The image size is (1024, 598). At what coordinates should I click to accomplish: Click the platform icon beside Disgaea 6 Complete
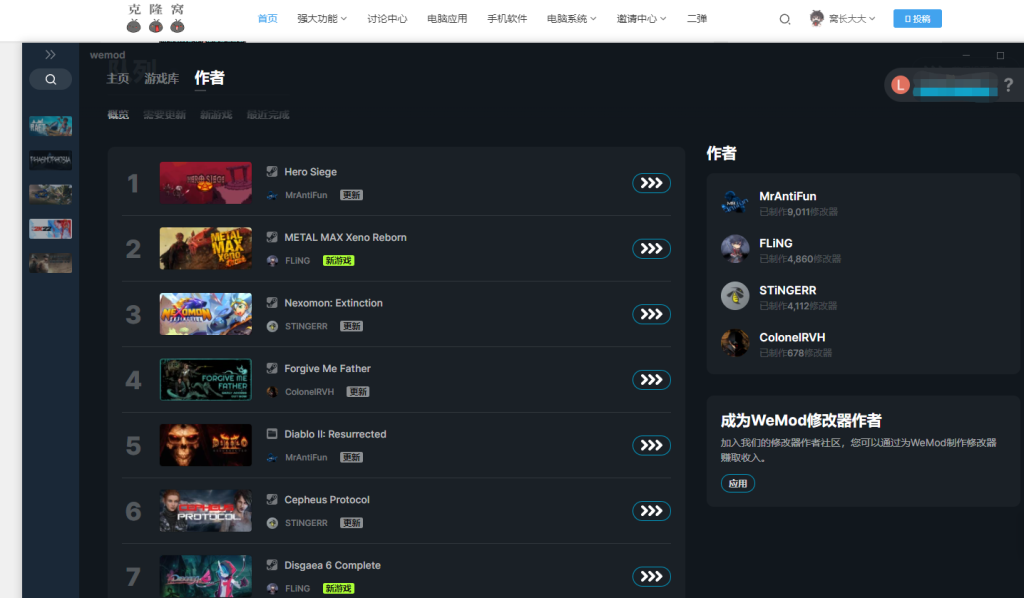click(x=272, y=565)
